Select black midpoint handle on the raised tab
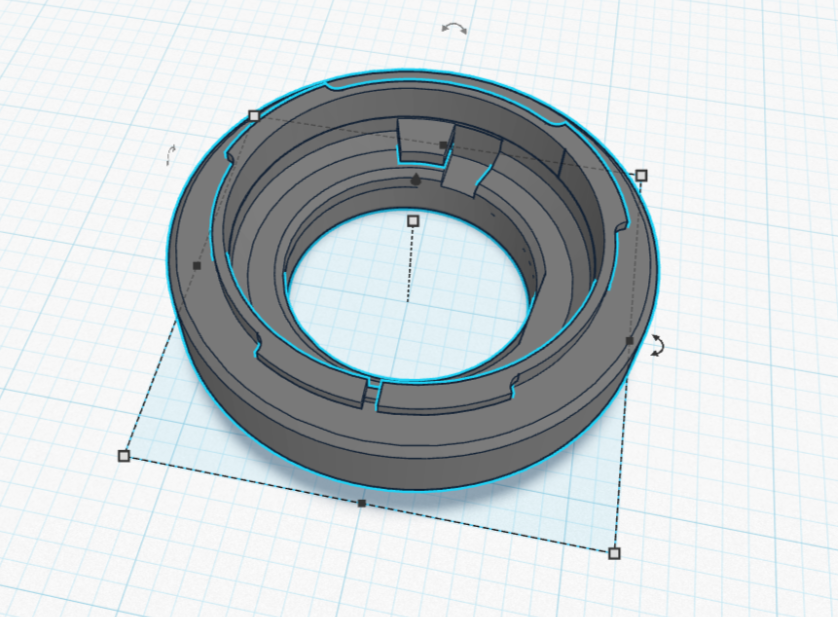 443,145
